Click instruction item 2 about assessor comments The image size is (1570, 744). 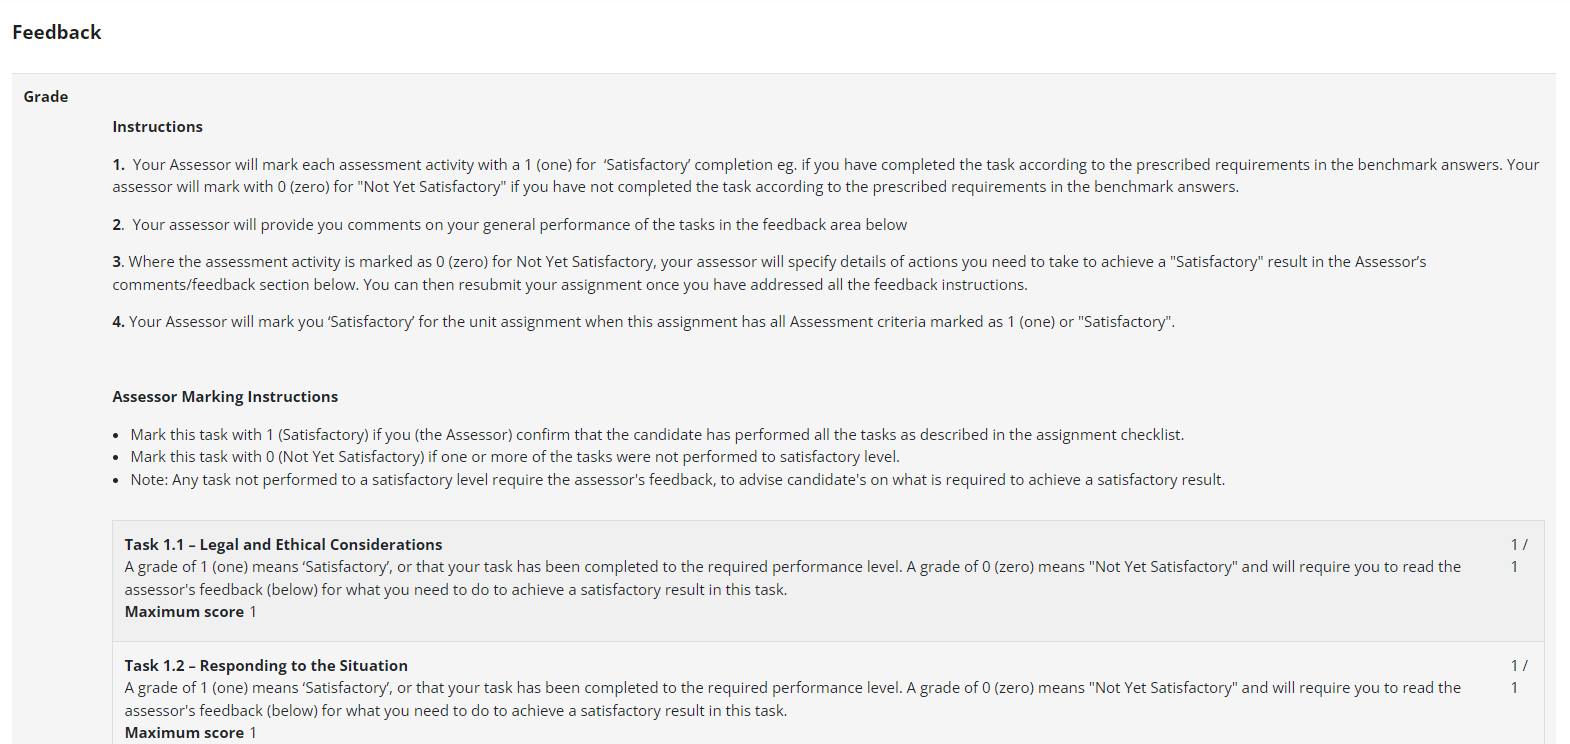pos(510,225)
